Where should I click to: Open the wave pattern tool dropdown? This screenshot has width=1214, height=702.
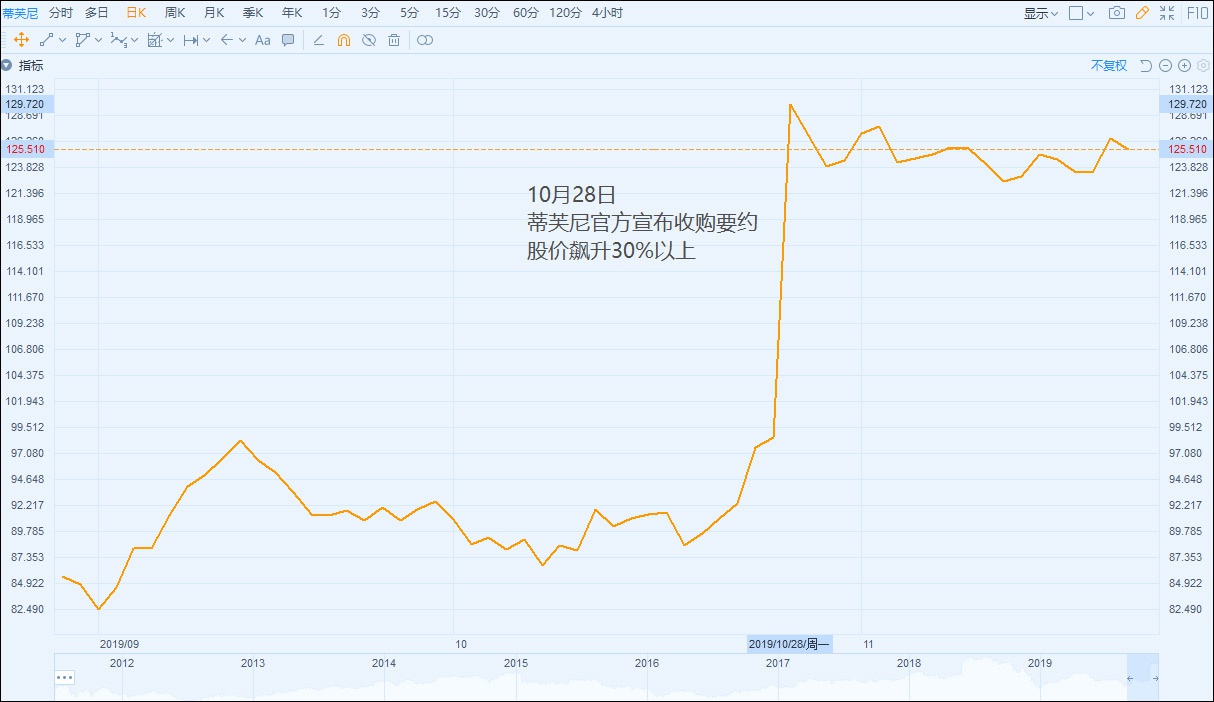tap(134, 40)
